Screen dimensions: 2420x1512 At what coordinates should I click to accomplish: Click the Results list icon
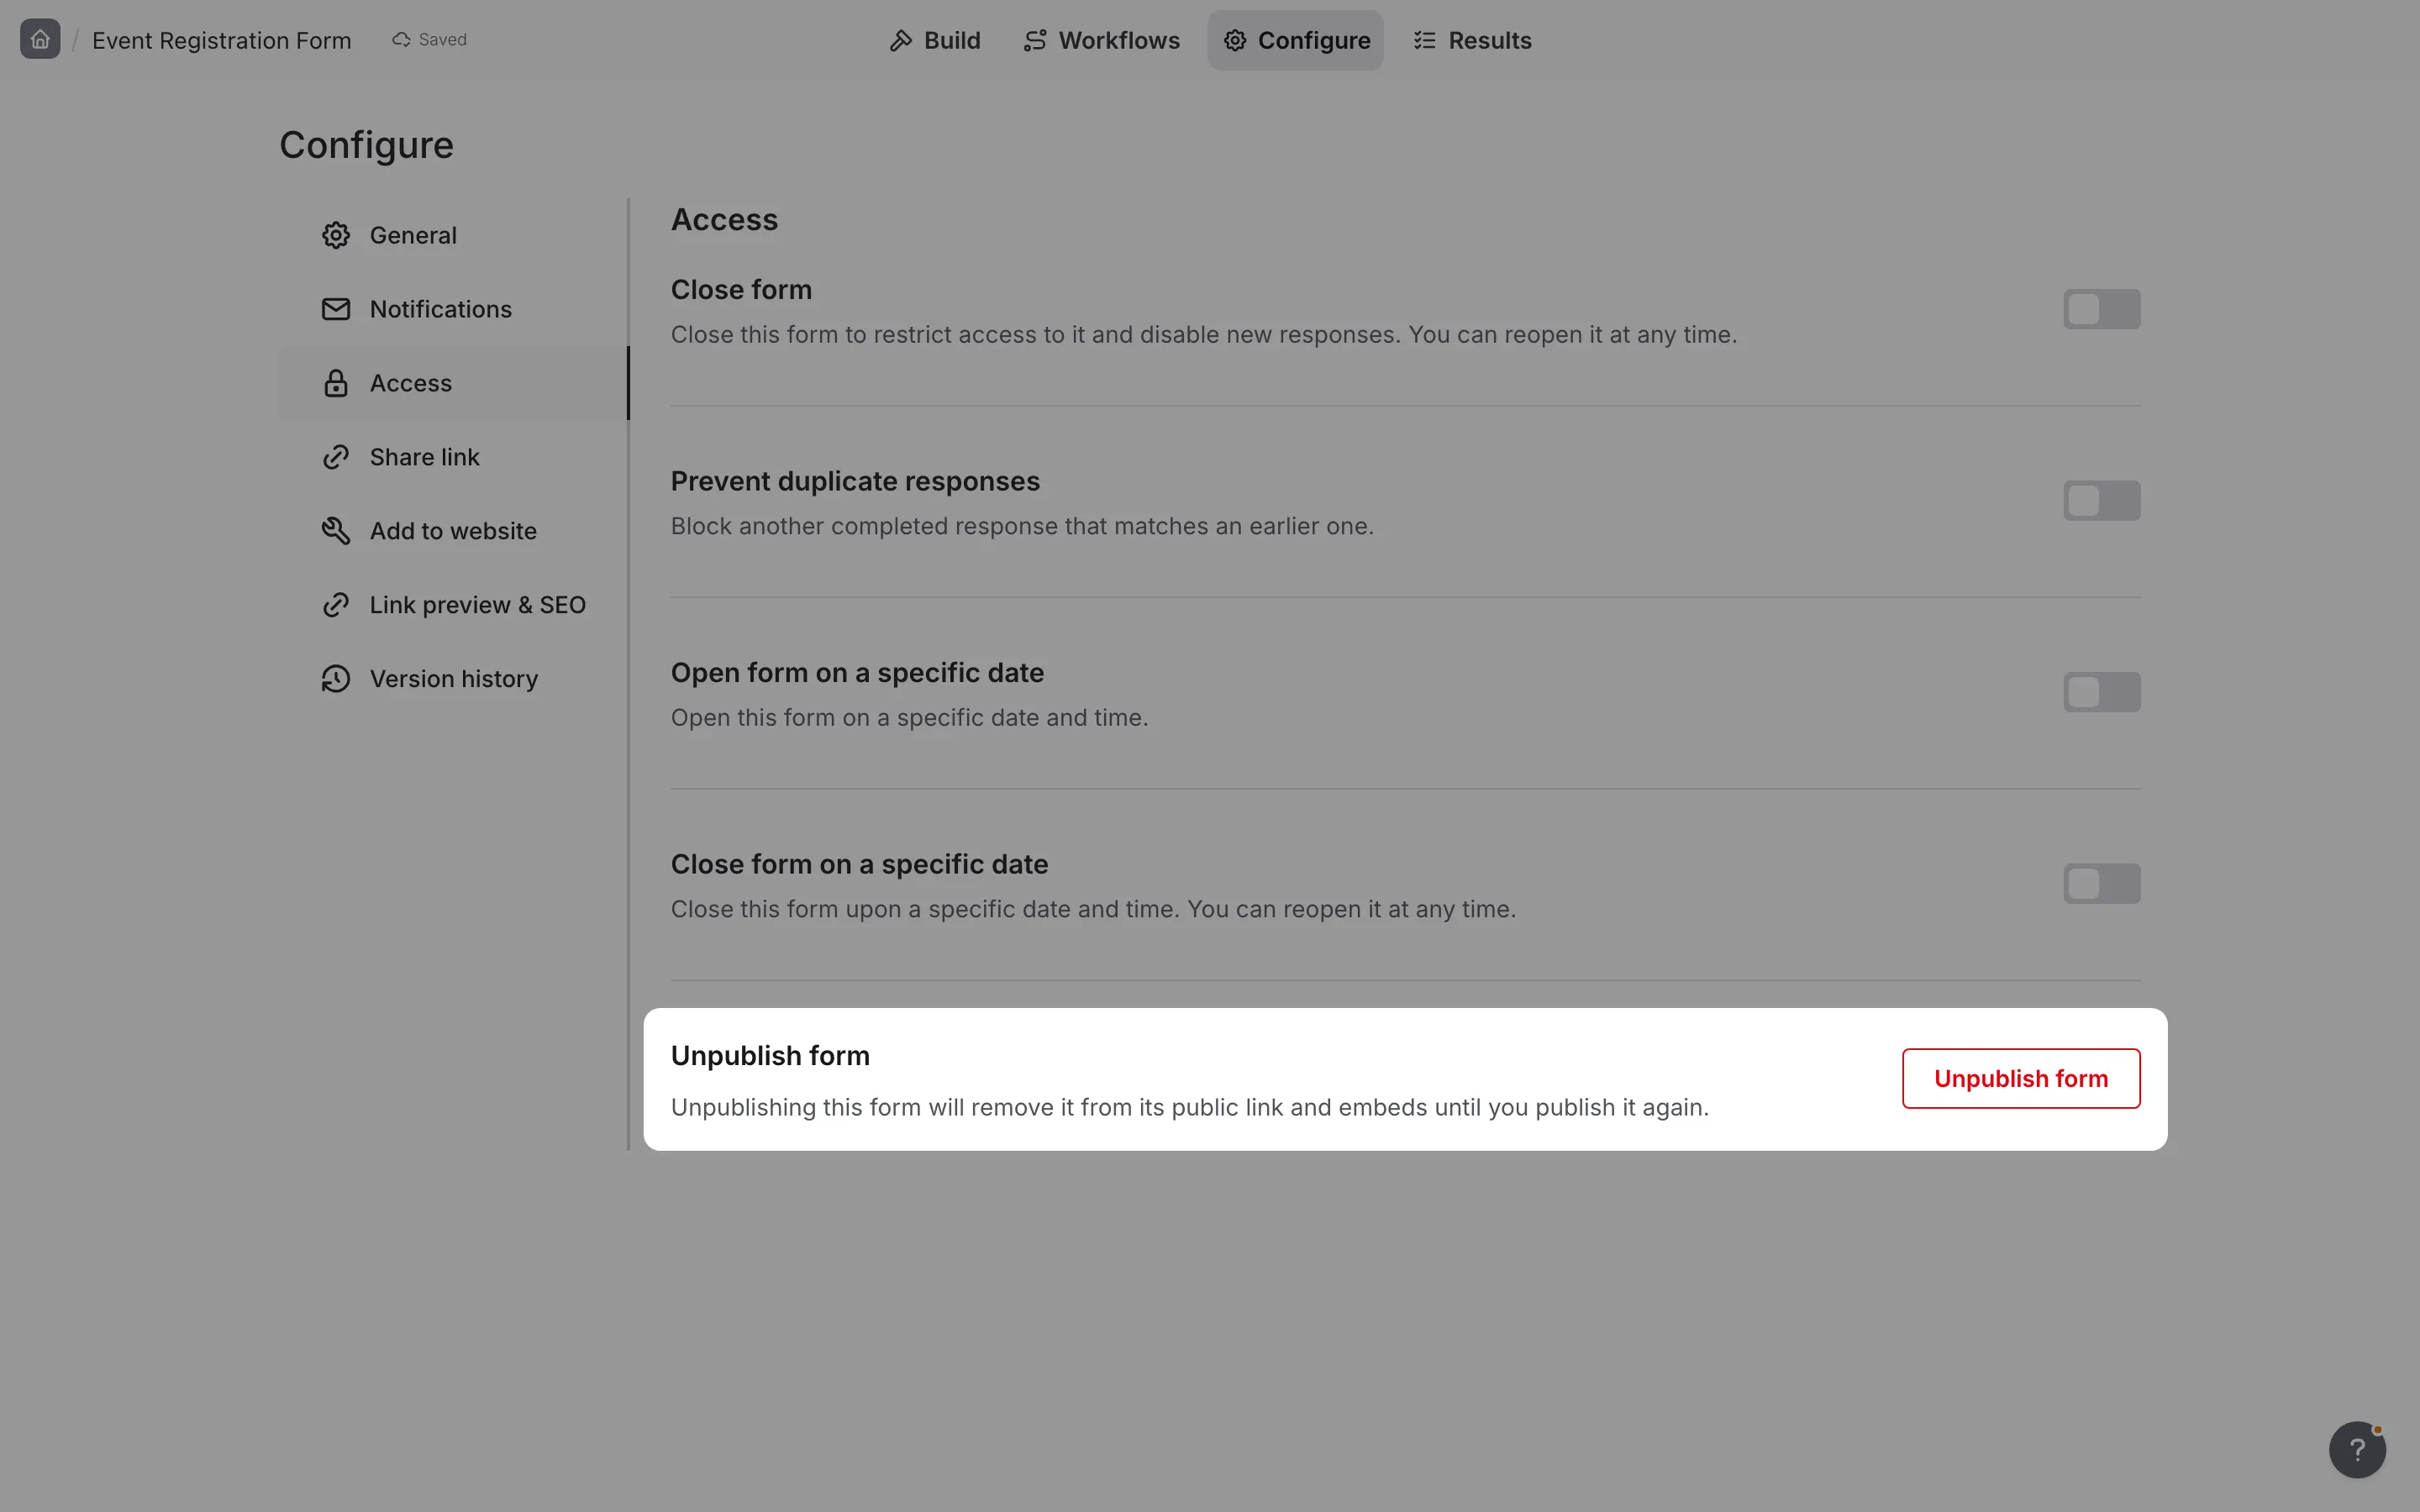(x=1425, y=40)
